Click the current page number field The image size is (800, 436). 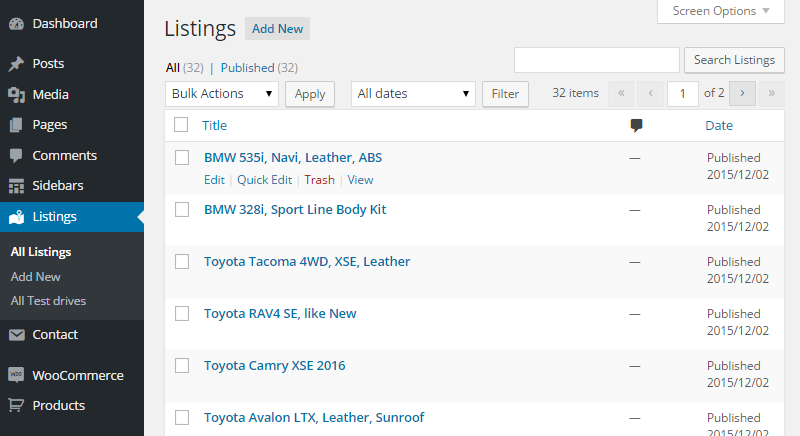tap(682, 94)
